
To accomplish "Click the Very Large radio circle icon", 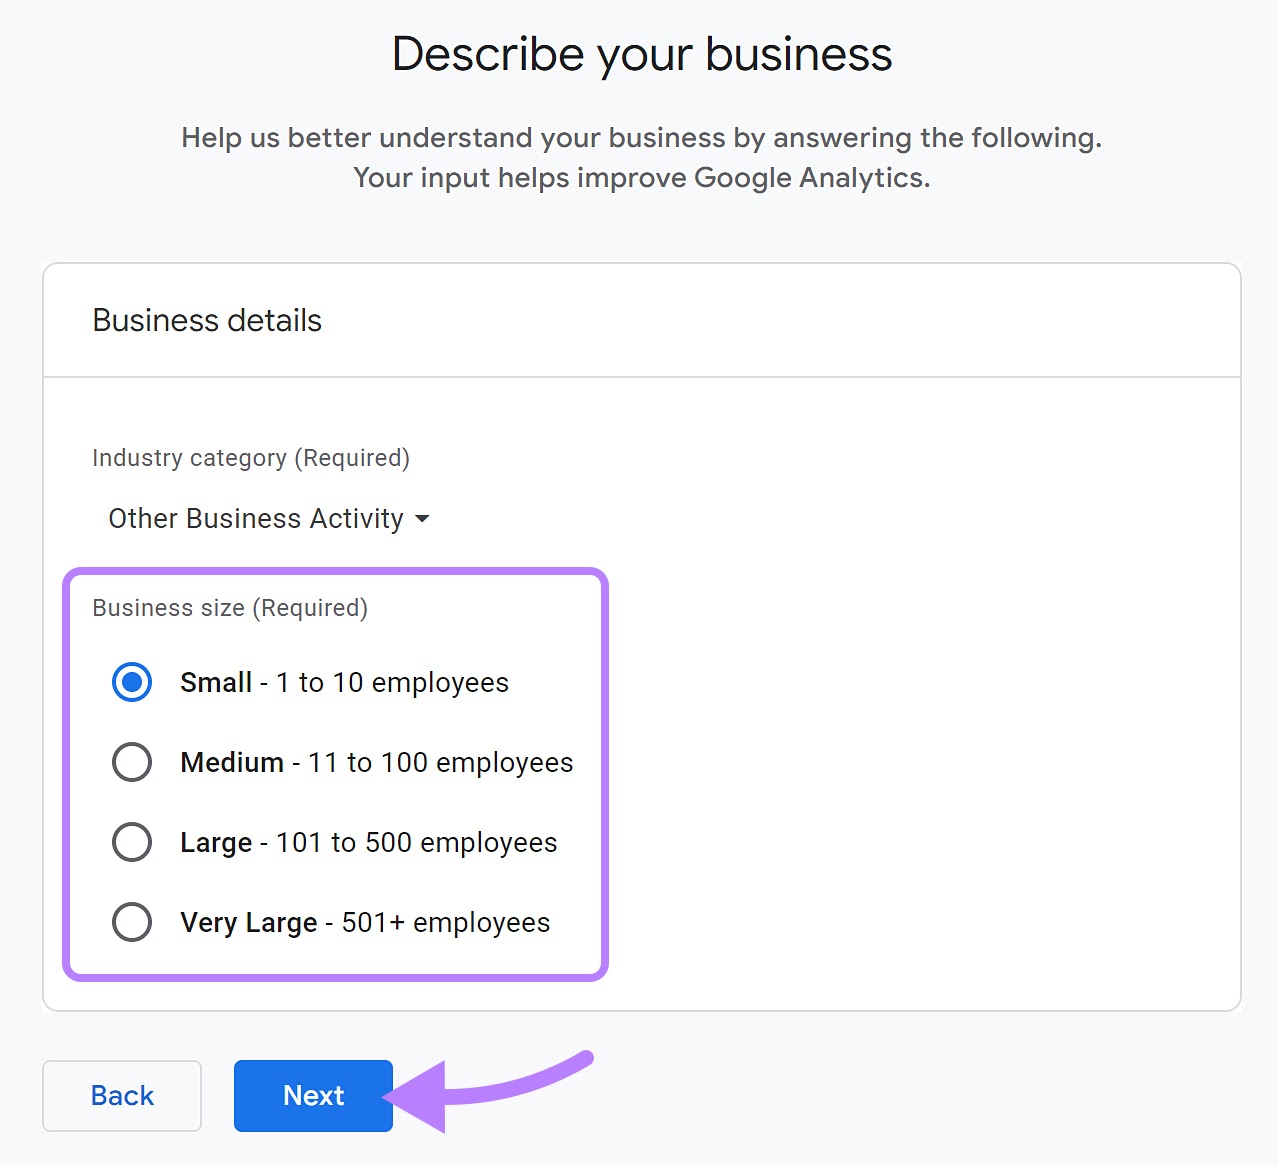I will (x=131, y=922).
